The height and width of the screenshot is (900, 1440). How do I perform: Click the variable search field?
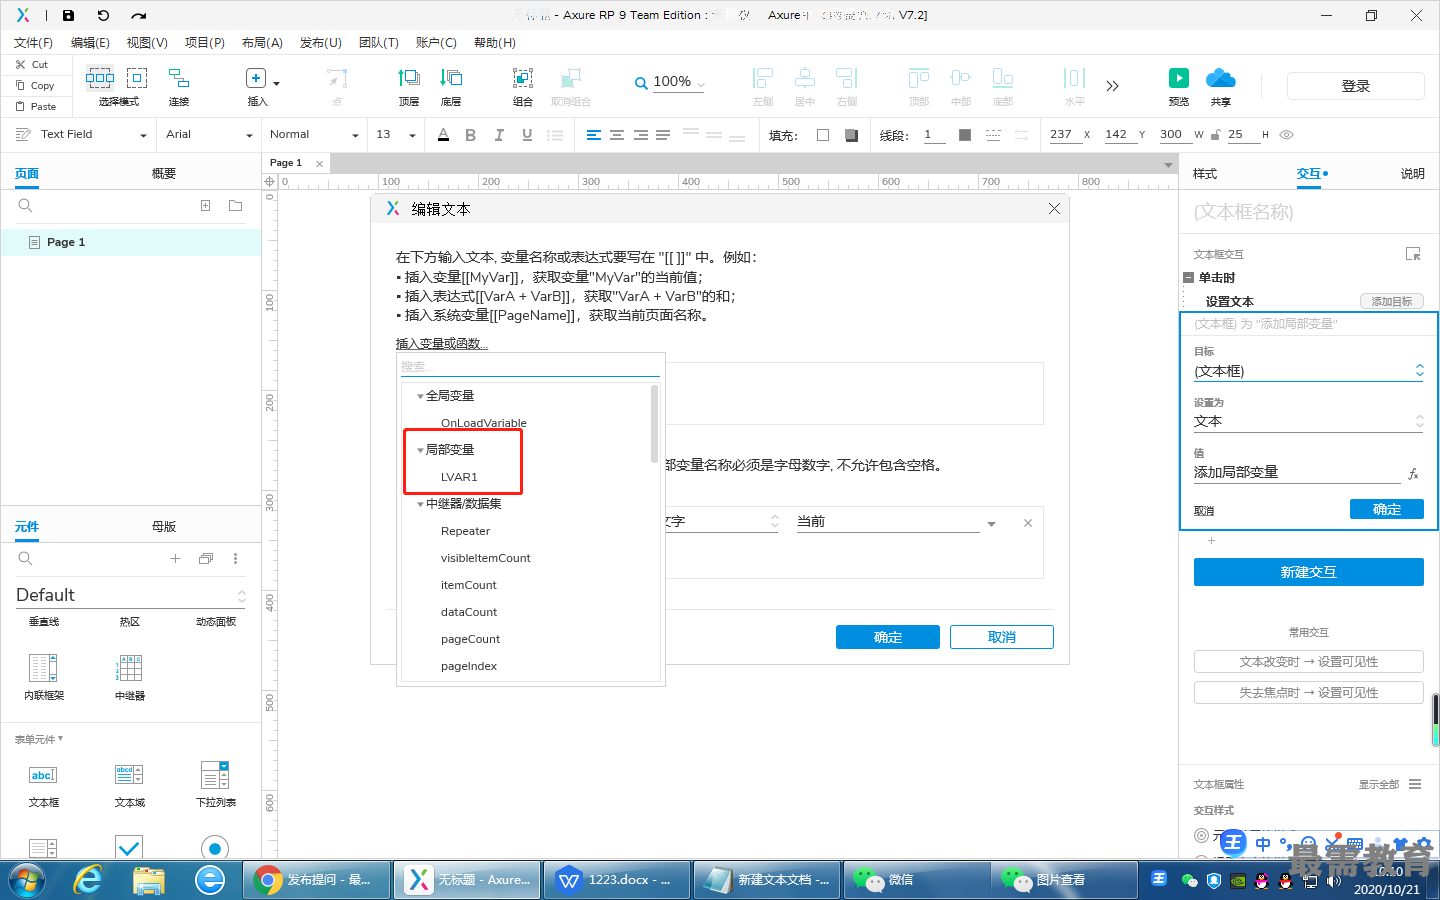[x=530, y=366]
